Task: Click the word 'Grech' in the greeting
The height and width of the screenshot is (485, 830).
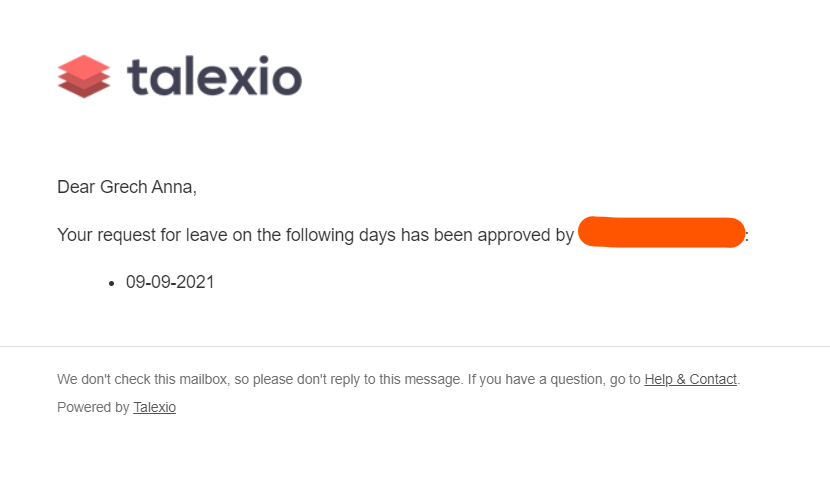Action: [123, 187]
